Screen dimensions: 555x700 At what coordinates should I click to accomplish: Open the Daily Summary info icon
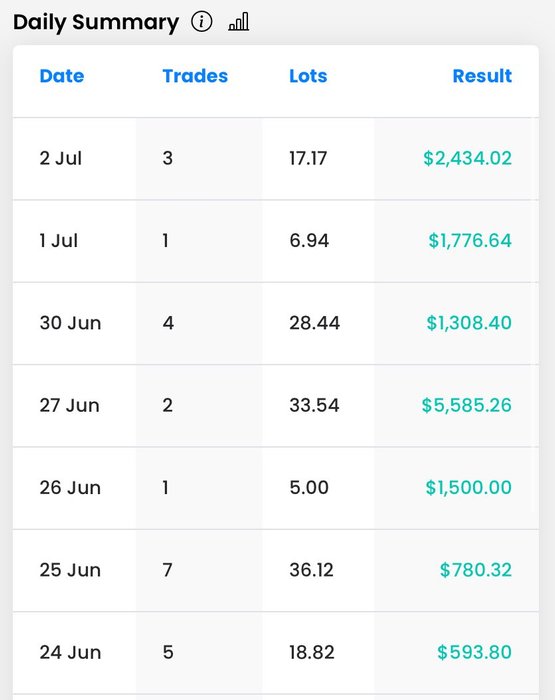click(201, 21)
